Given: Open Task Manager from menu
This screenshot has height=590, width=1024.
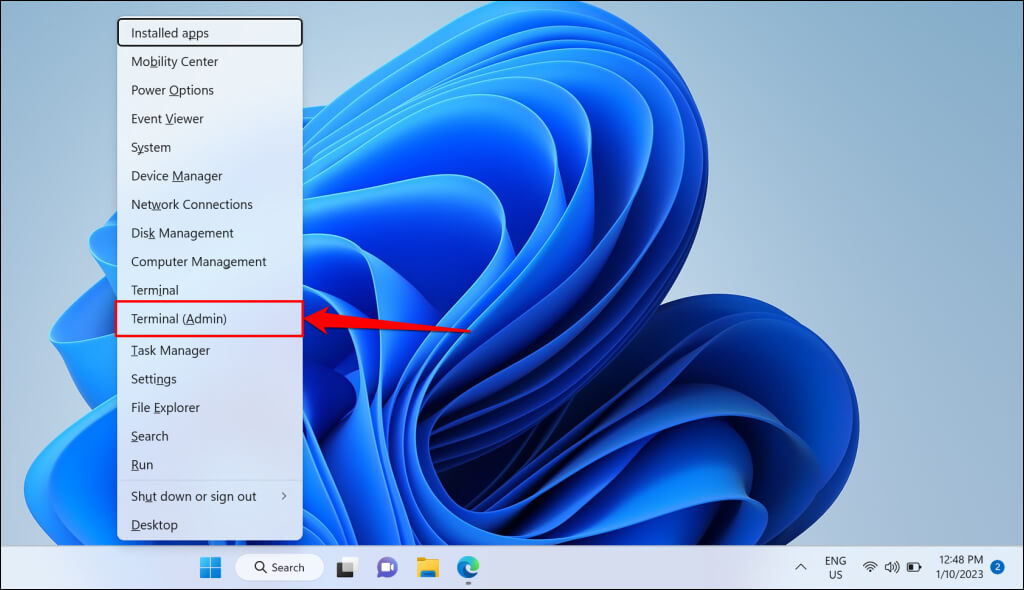Looking at the screenshot, I should (210, 350).
